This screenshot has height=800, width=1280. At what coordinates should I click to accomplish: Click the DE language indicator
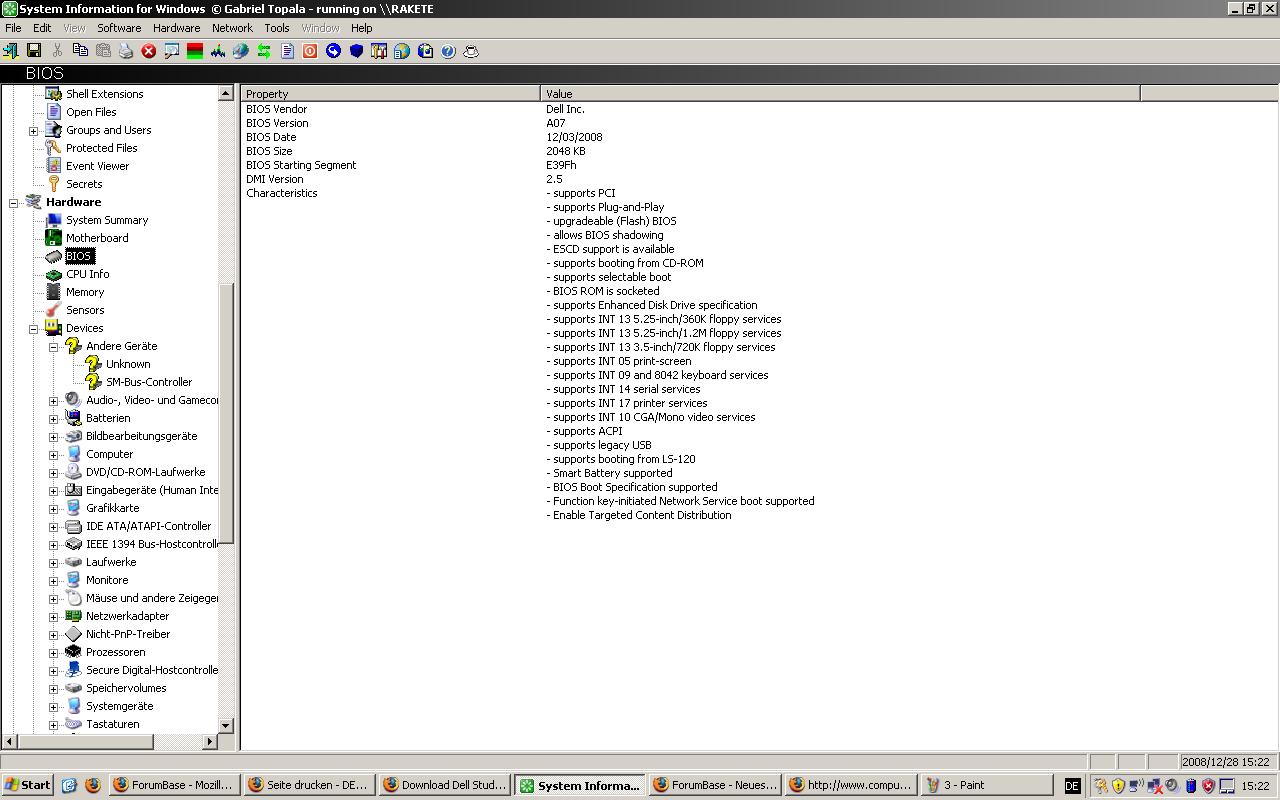click(1072, 786)
